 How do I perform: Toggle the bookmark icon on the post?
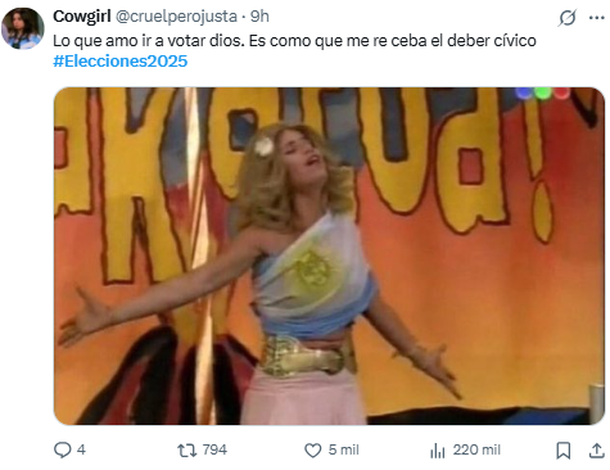coord(563,451)
